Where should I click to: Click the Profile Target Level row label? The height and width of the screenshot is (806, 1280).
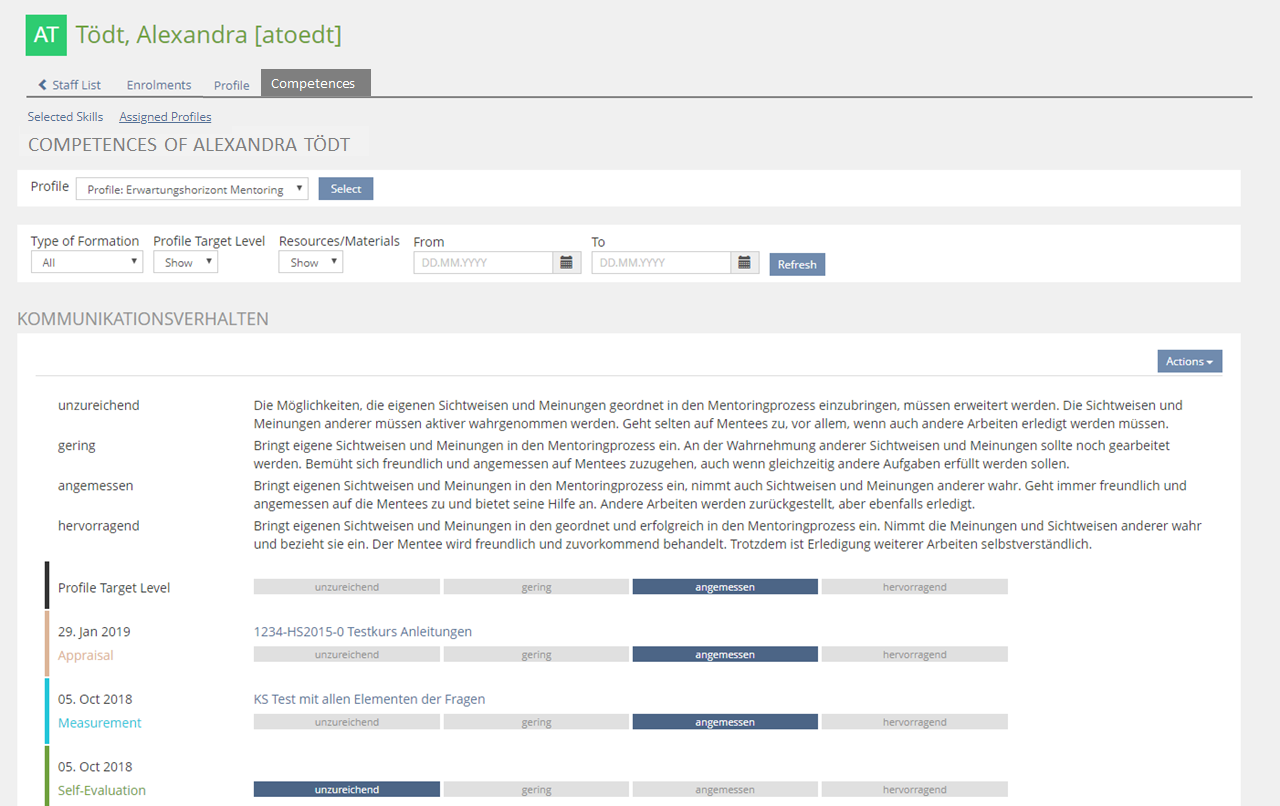[114, 588]
